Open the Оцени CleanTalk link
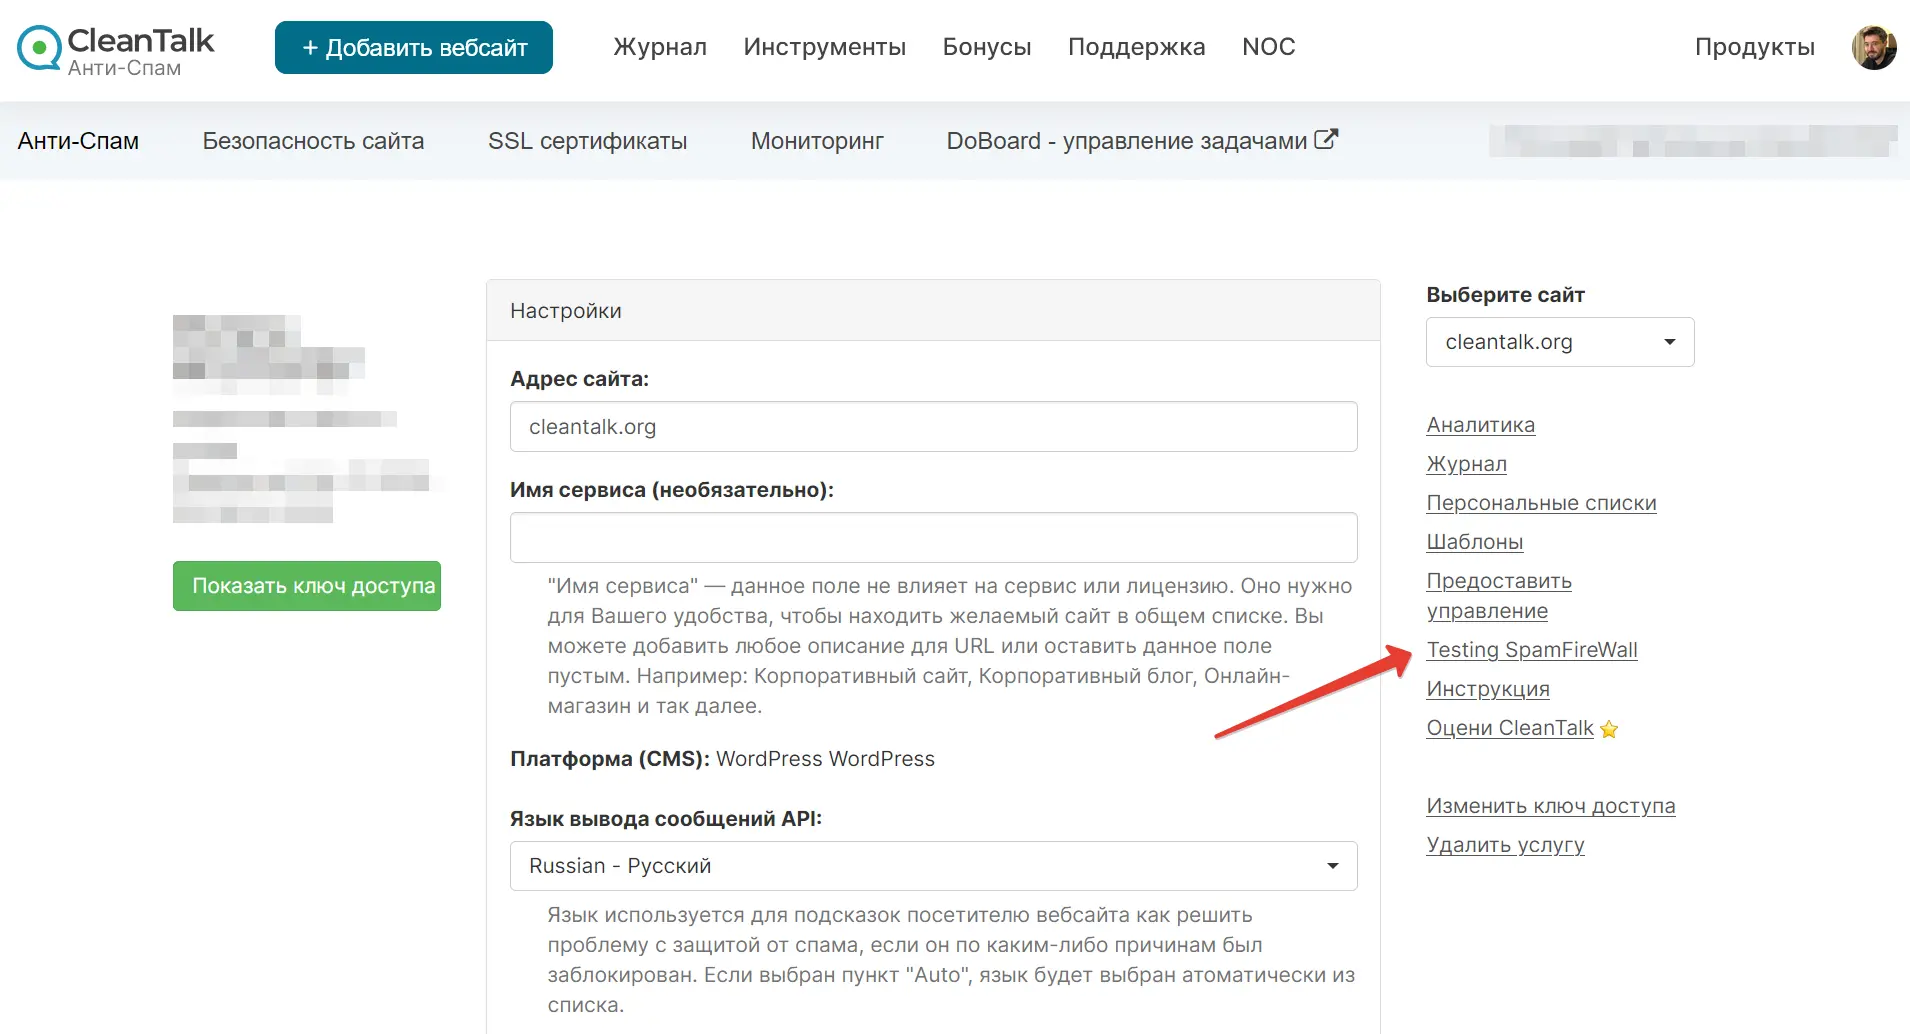 (x=1510, y=728)
